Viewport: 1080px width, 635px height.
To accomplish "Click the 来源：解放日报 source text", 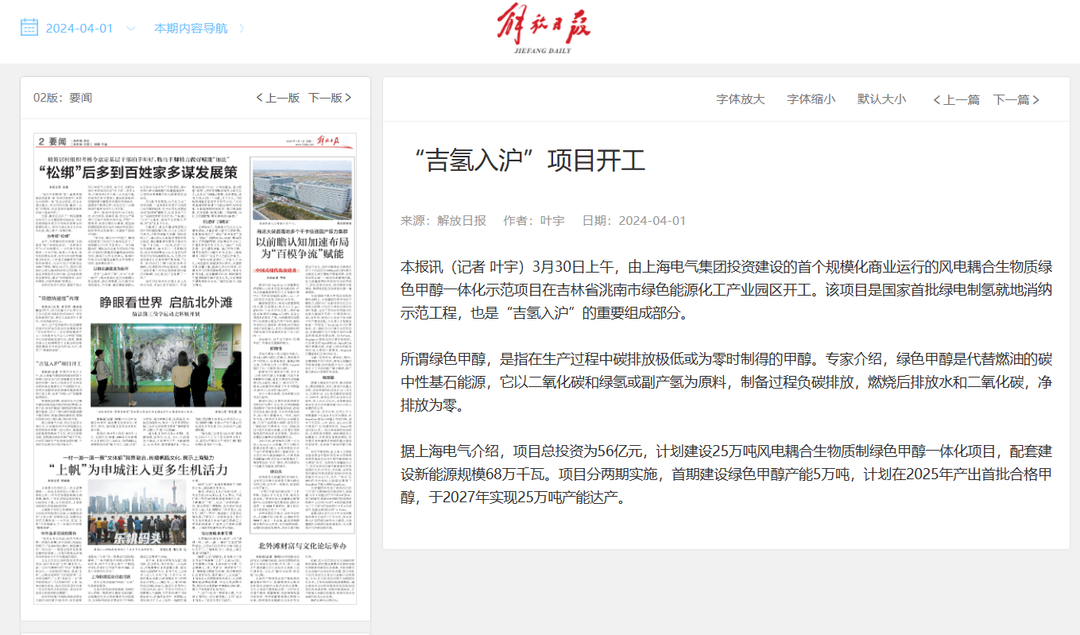I will click(x=444, y=220).
